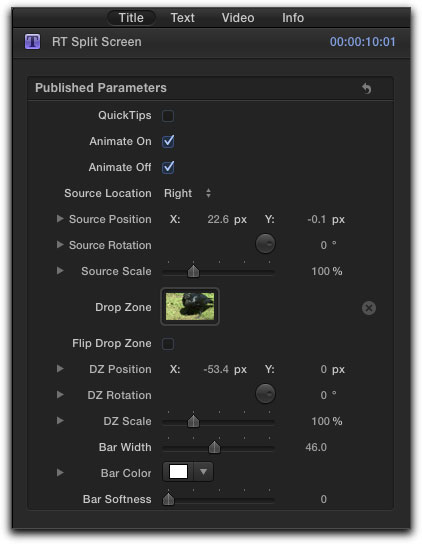
Task: Expand the DZ Scale disclosure triangle
Action: [x=60, y=420]
